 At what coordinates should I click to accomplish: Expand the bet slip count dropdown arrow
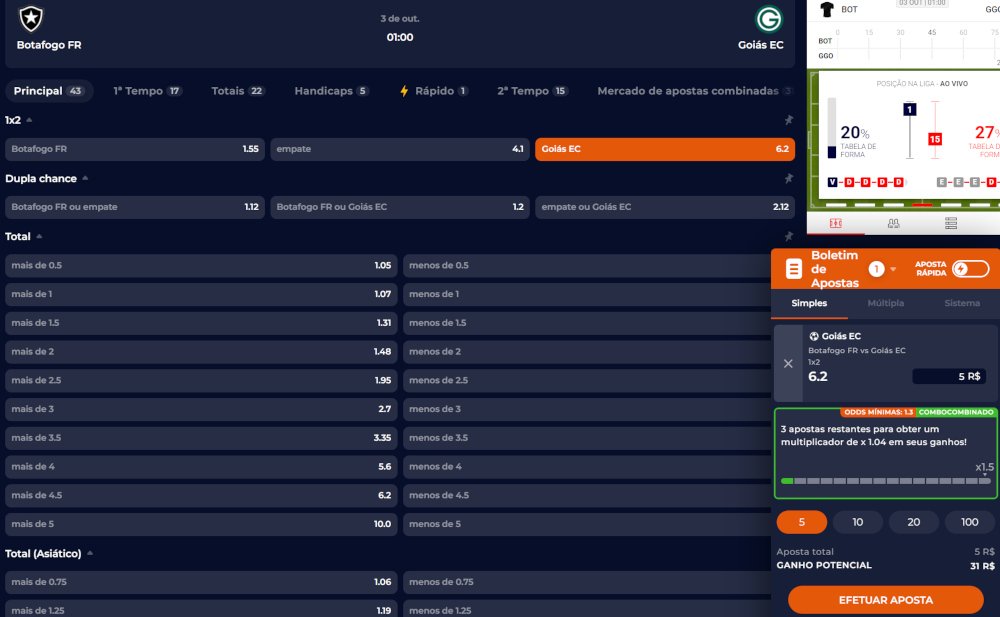[892, 269]
